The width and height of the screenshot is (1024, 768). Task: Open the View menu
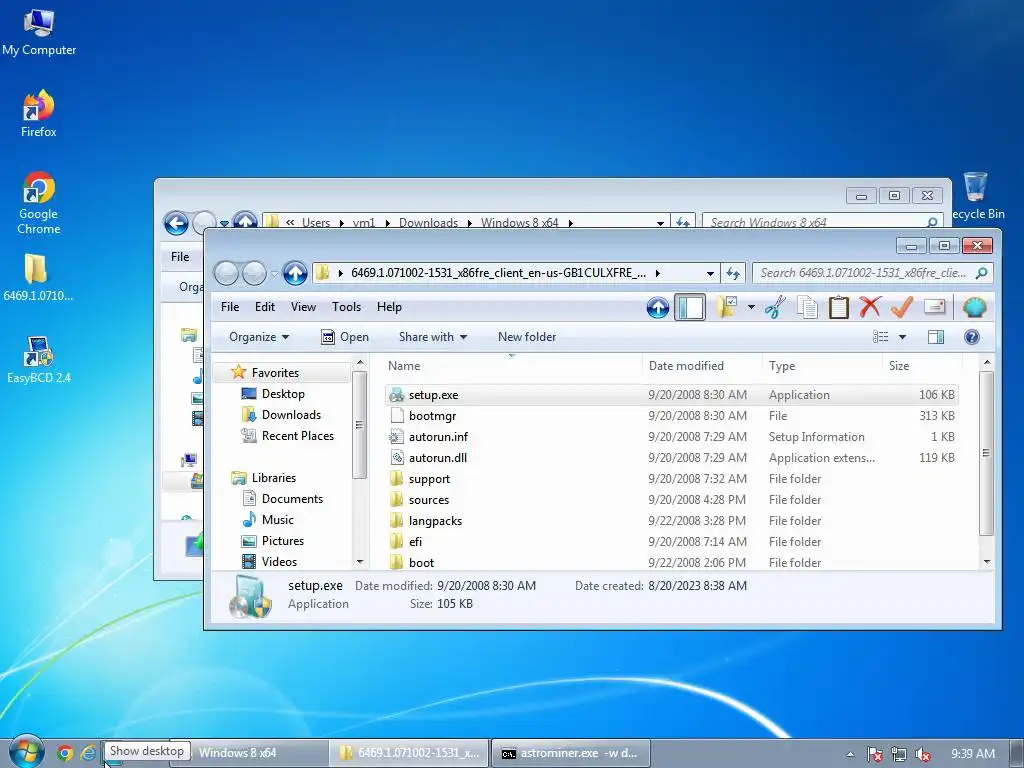(x=303, y=307)
